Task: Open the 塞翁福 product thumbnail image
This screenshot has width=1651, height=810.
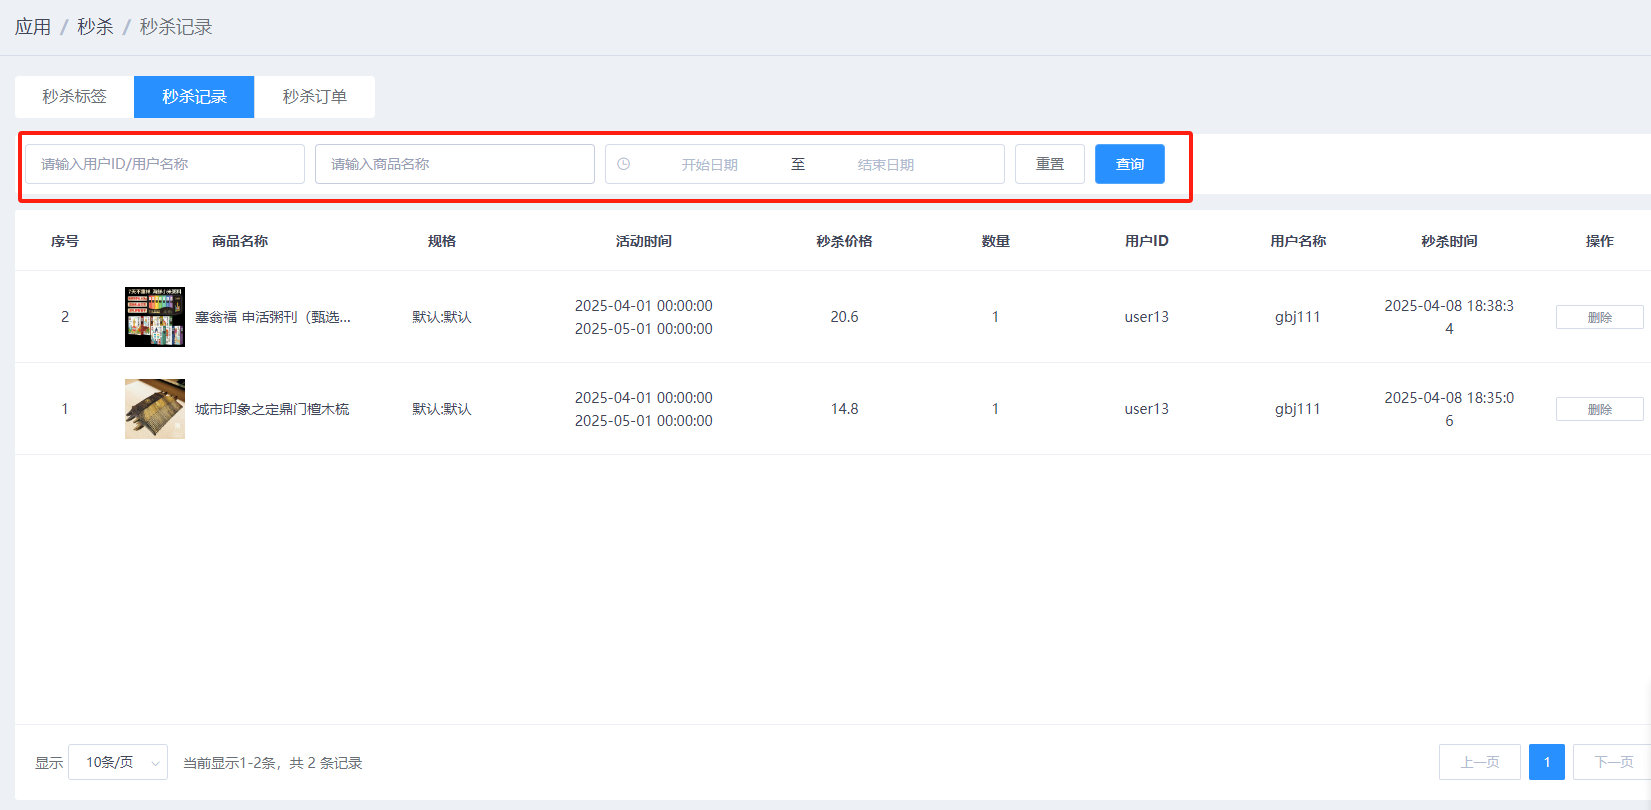Action: pyautogui.click(x=154, y=317)
